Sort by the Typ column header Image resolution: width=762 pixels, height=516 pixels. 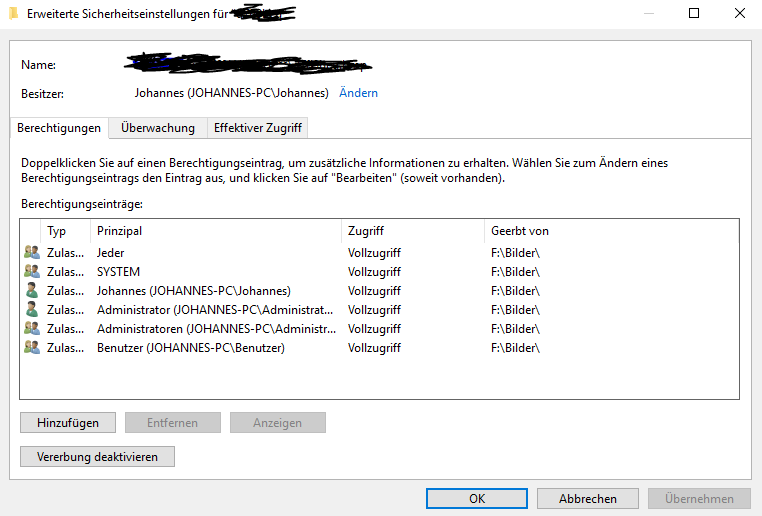66,231
